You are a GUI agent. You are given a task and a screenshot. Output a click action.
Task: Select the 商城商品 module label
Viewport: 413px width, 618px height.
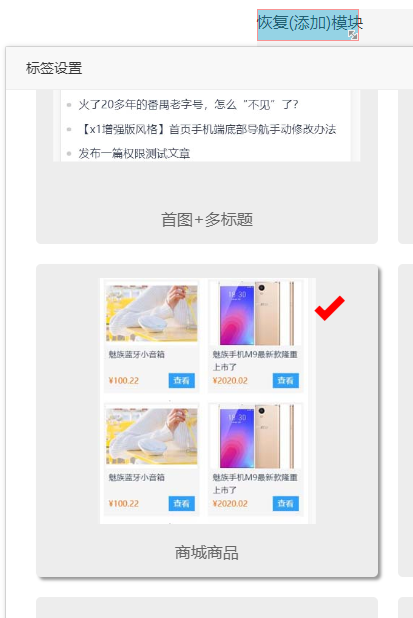pos(207,553)
